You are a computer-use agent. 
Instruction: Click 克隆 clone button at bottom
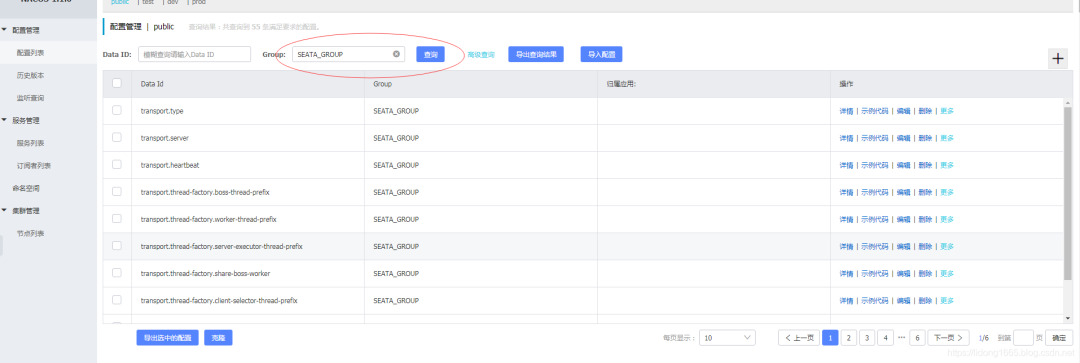tap(218, 338)
